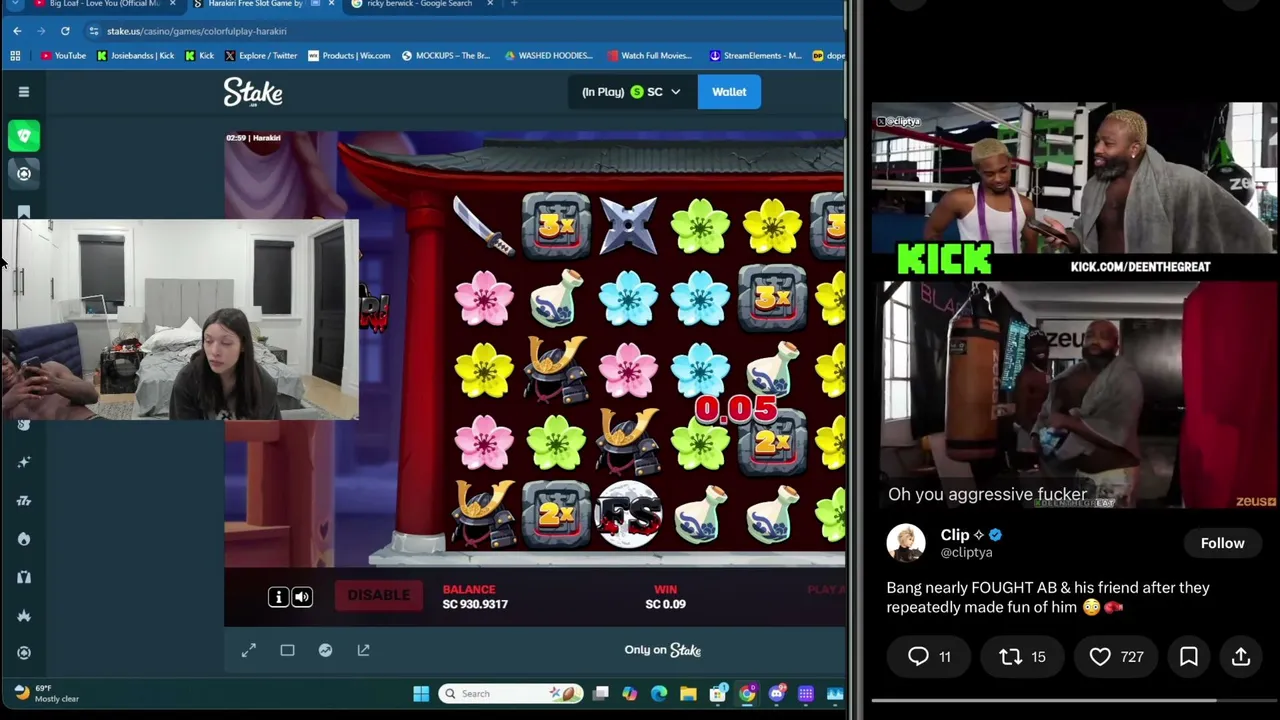Launch Microsoft Edge from the taskbar
1280x720 pixels.
point(659,694)
